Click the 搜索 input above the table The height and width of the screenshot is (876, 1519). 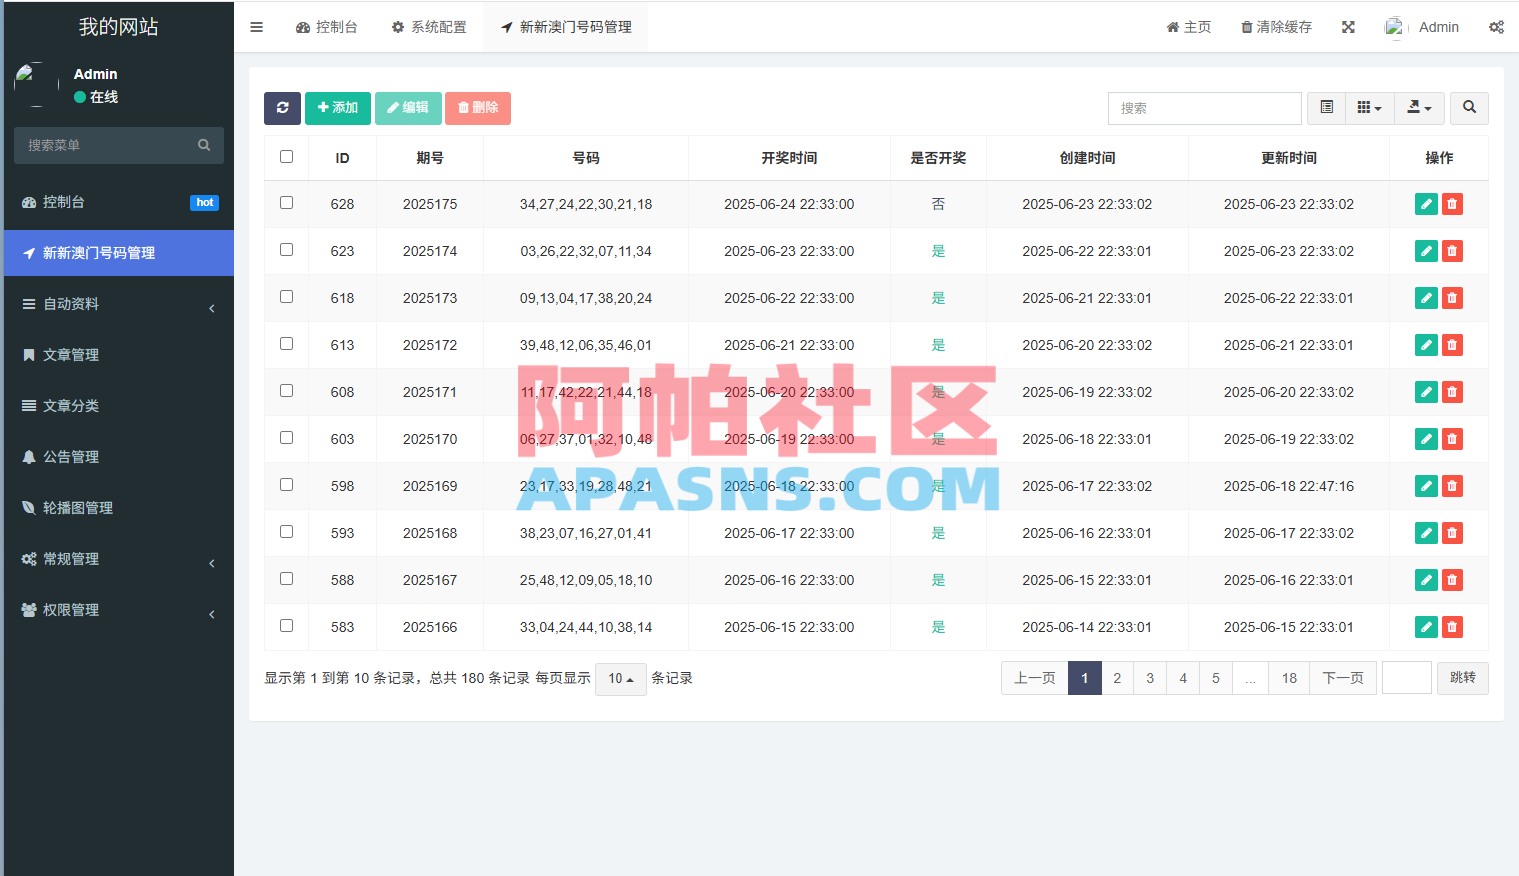(1205, 108)
